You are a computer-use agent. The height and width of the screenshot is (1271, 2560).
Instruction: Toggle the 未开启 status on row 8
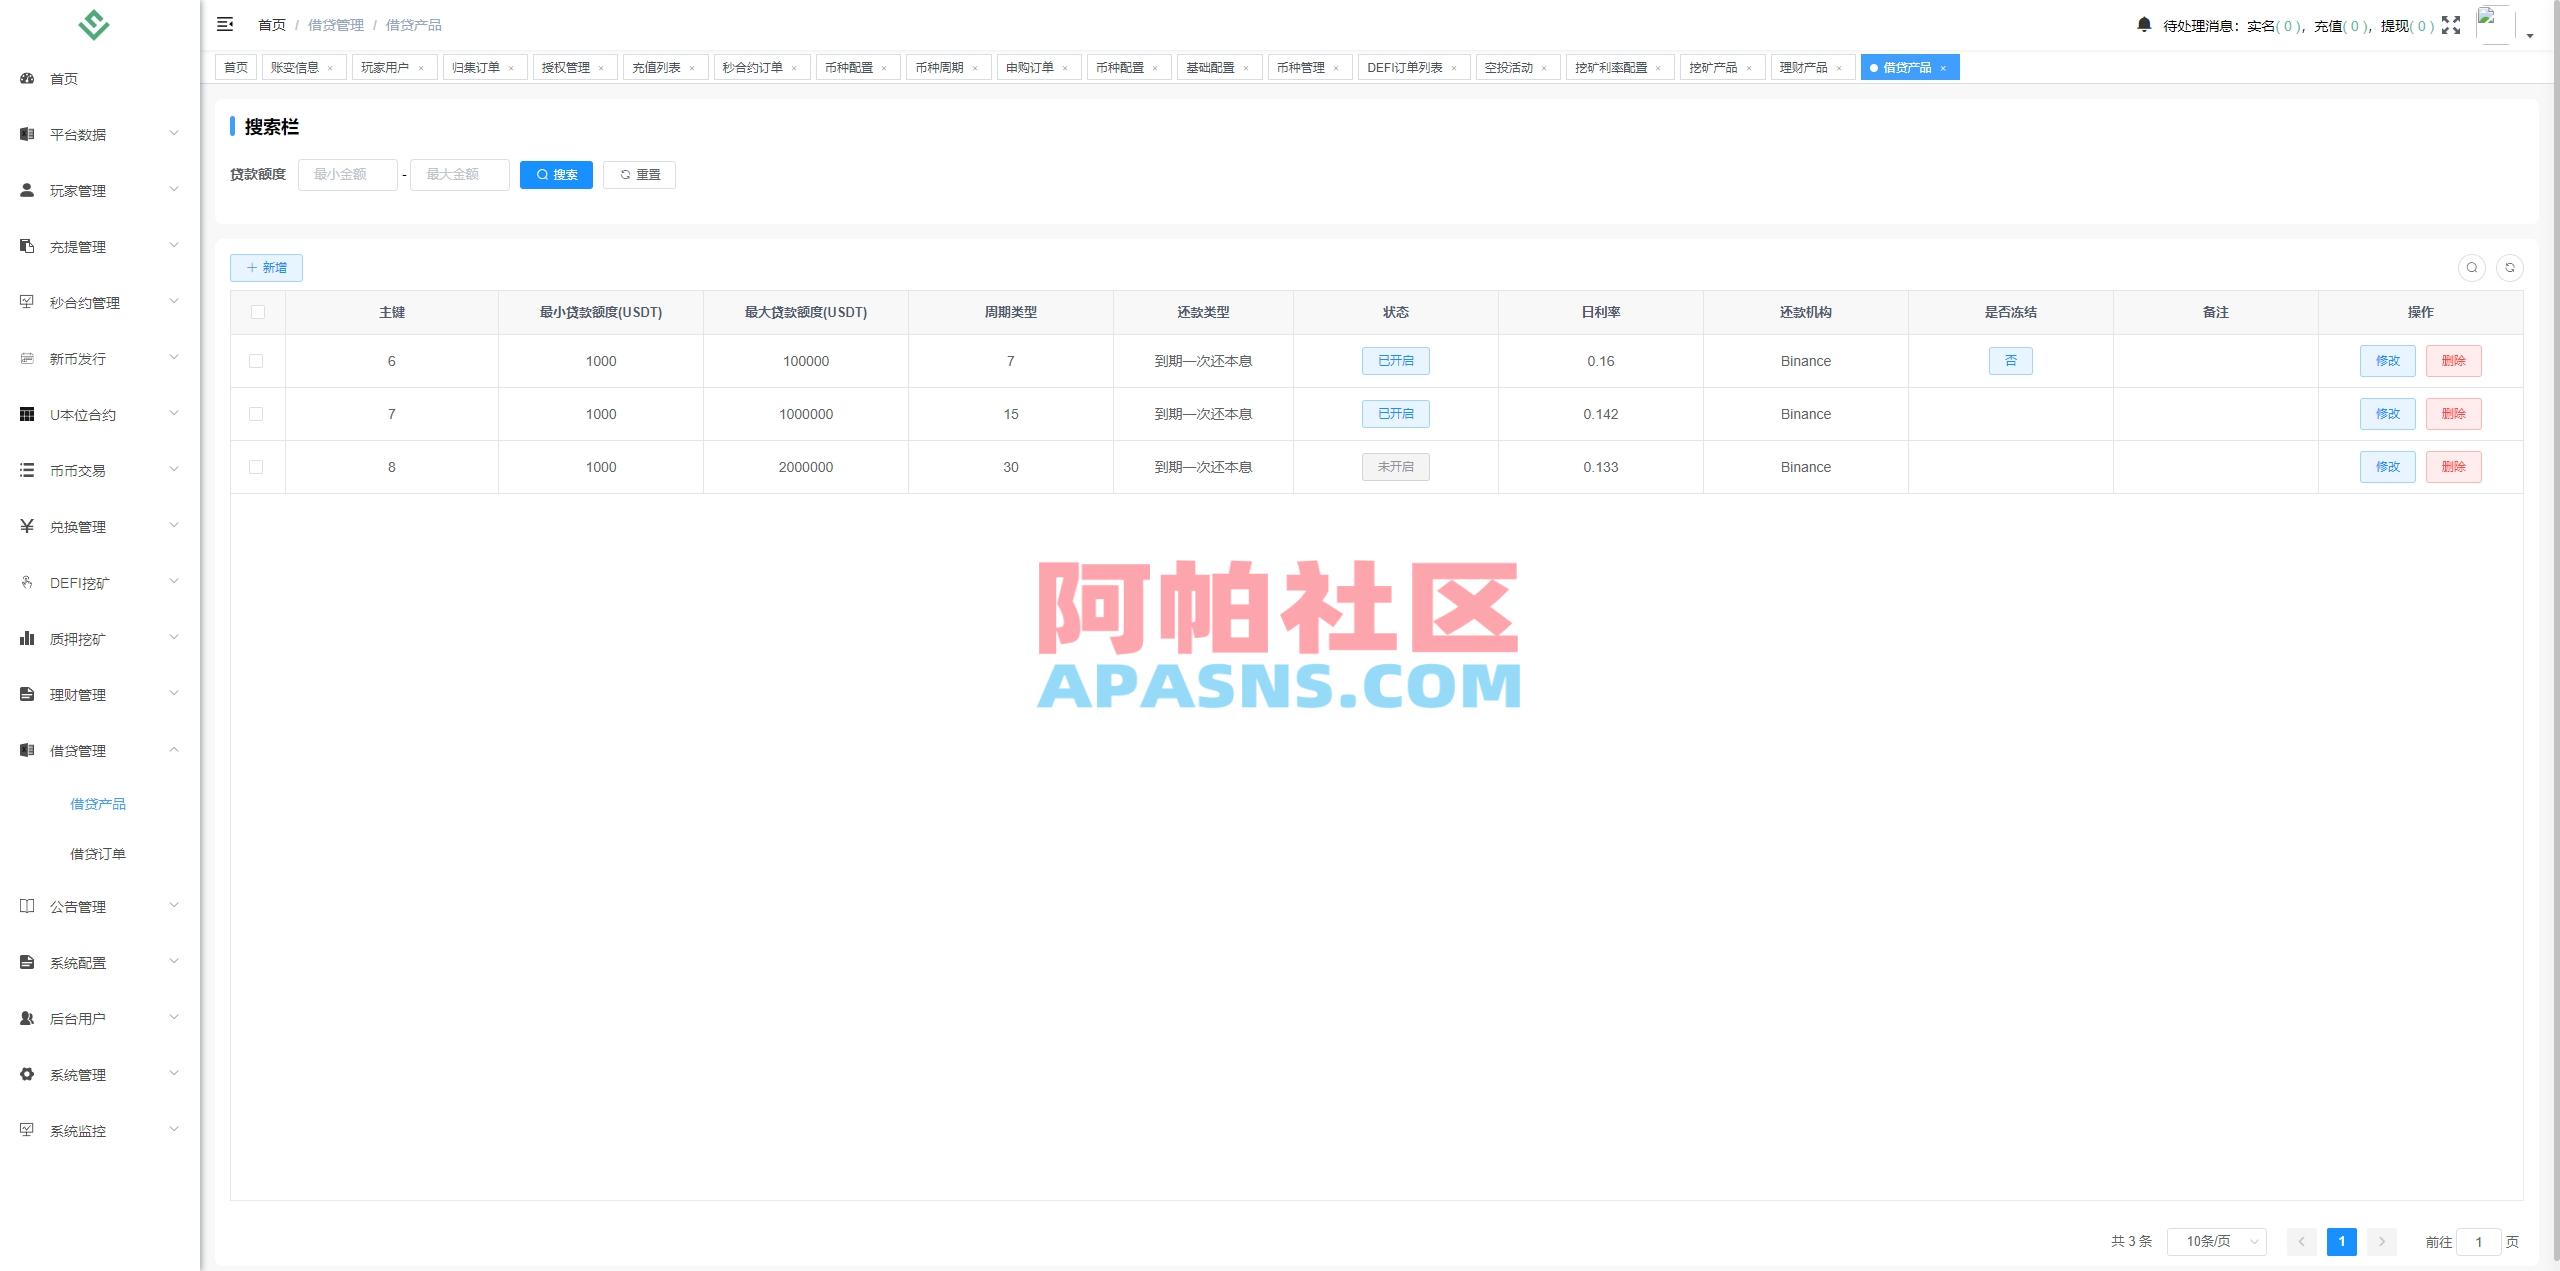pos(1396,466)
